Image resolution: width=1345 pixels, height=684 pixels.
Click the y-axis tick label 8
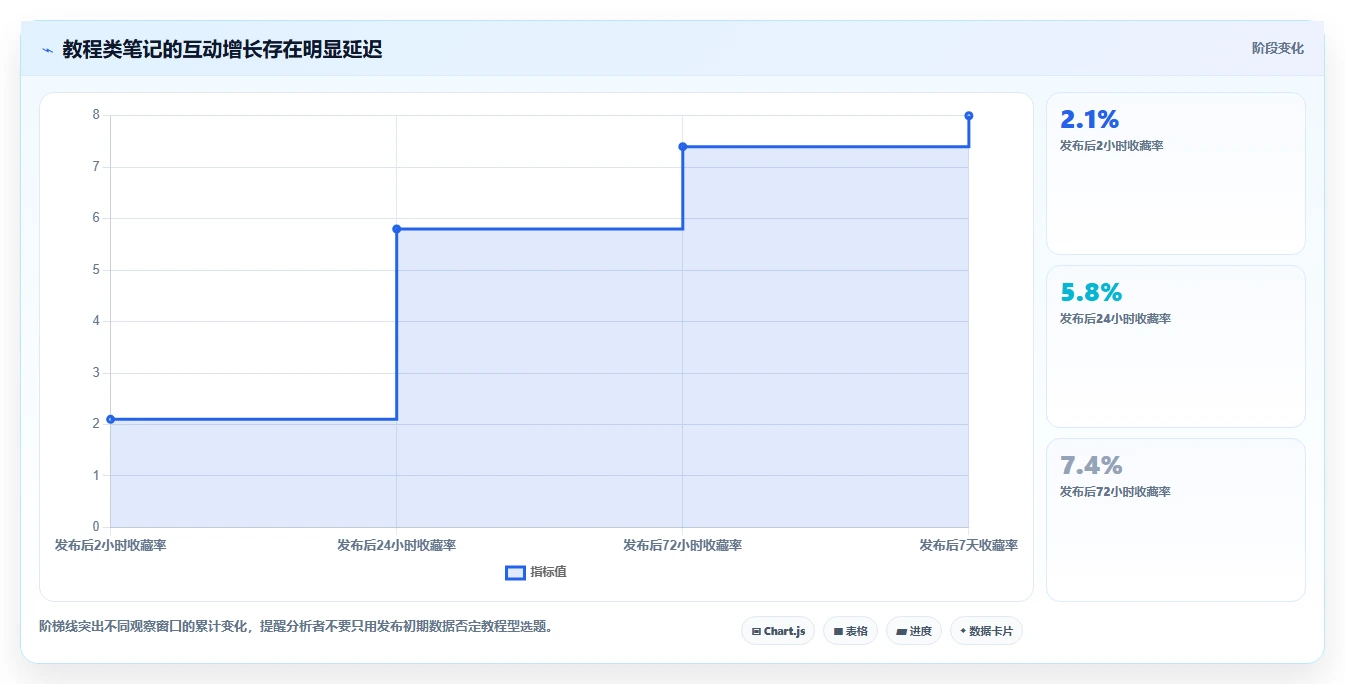[96, 115]
